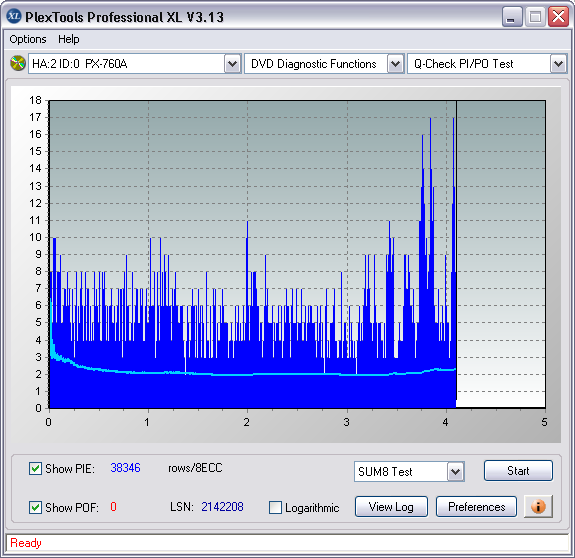Click the disc drive icon beside PX-760A

click(x=18, y=63)
